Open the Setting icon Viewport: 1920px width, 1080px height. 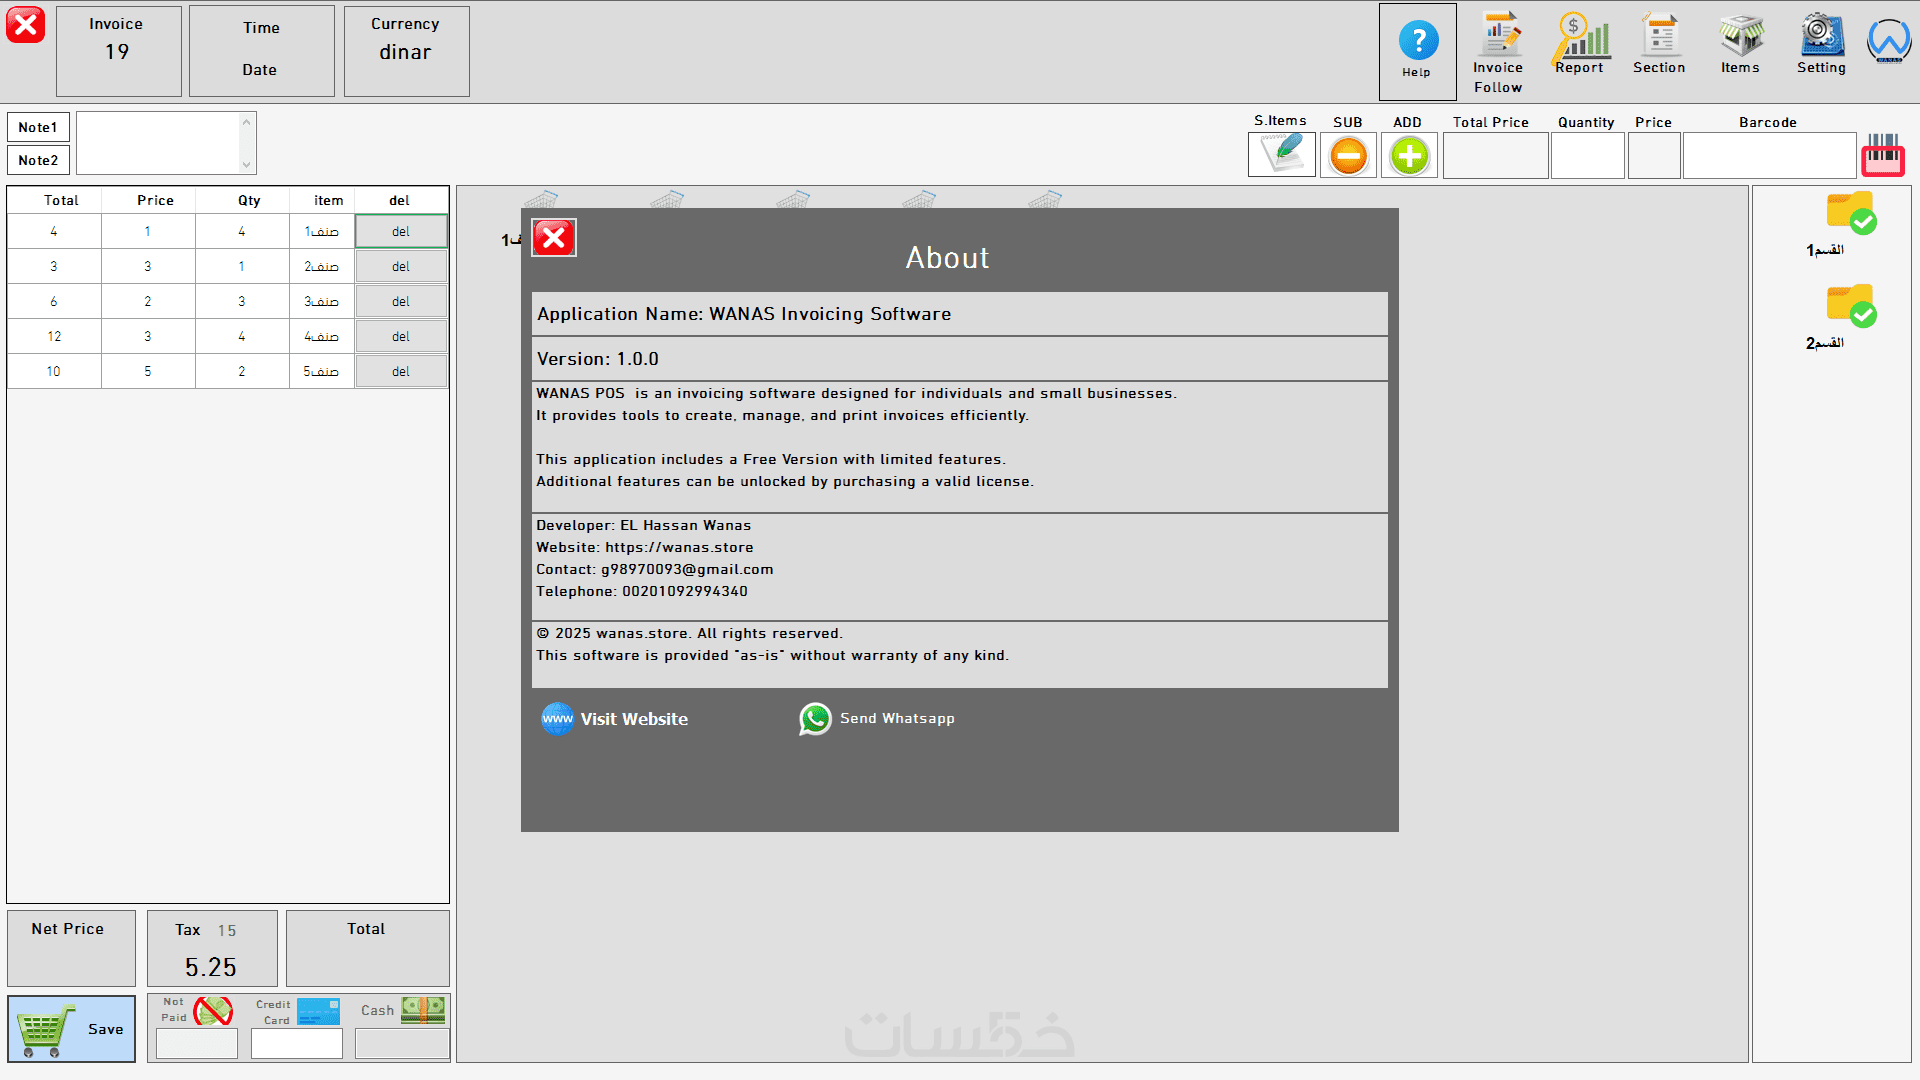pos(1821,36)
